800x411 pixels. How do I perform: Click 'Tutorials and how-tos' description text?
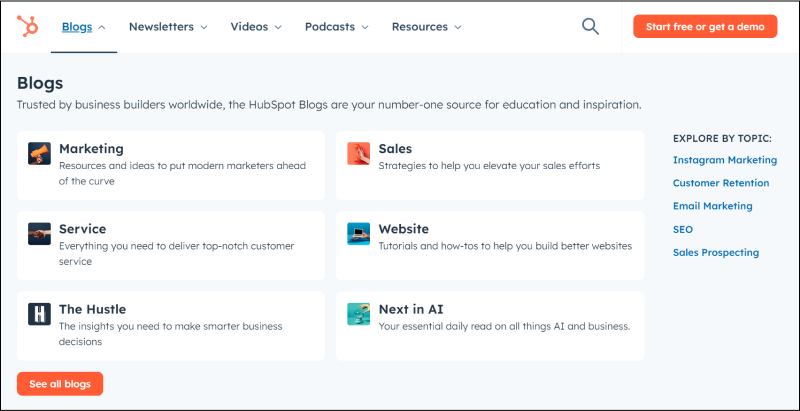tap(505, 246)
